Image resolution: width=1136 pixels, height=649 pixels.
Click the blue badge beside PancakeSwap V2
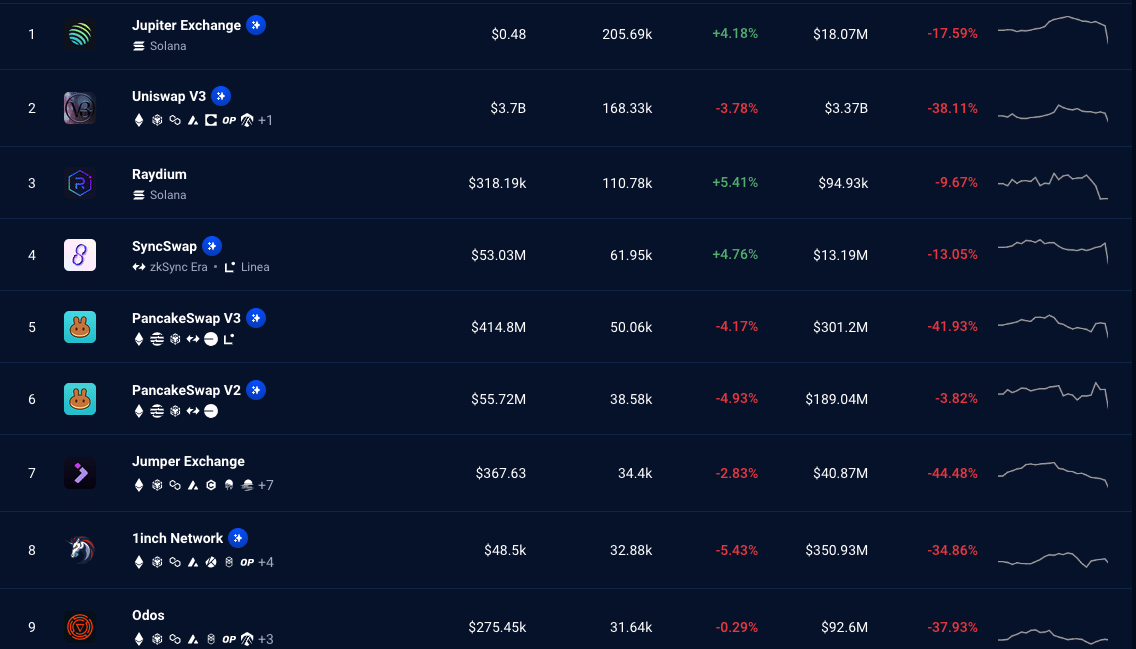pos(257,390)
